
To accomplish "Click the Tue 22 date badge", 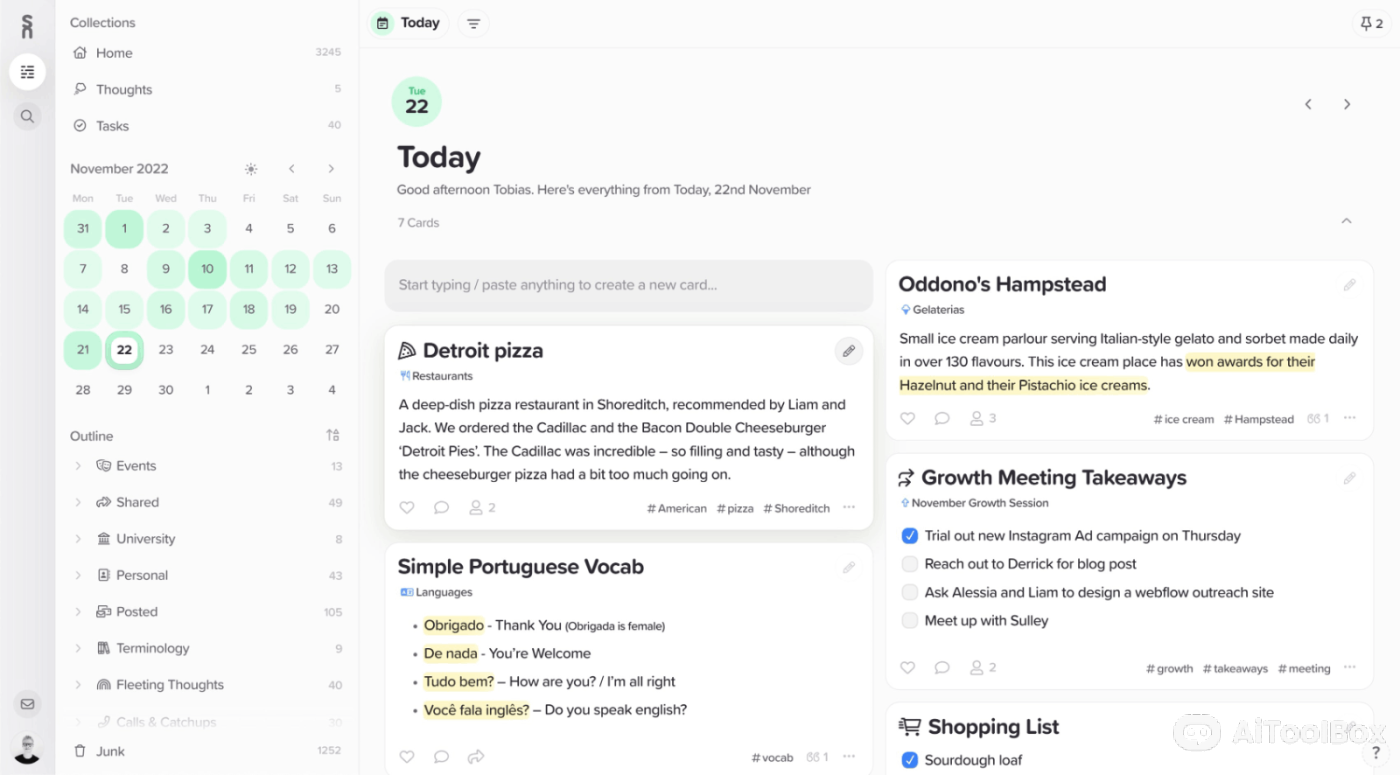I will tap(417, 102).
